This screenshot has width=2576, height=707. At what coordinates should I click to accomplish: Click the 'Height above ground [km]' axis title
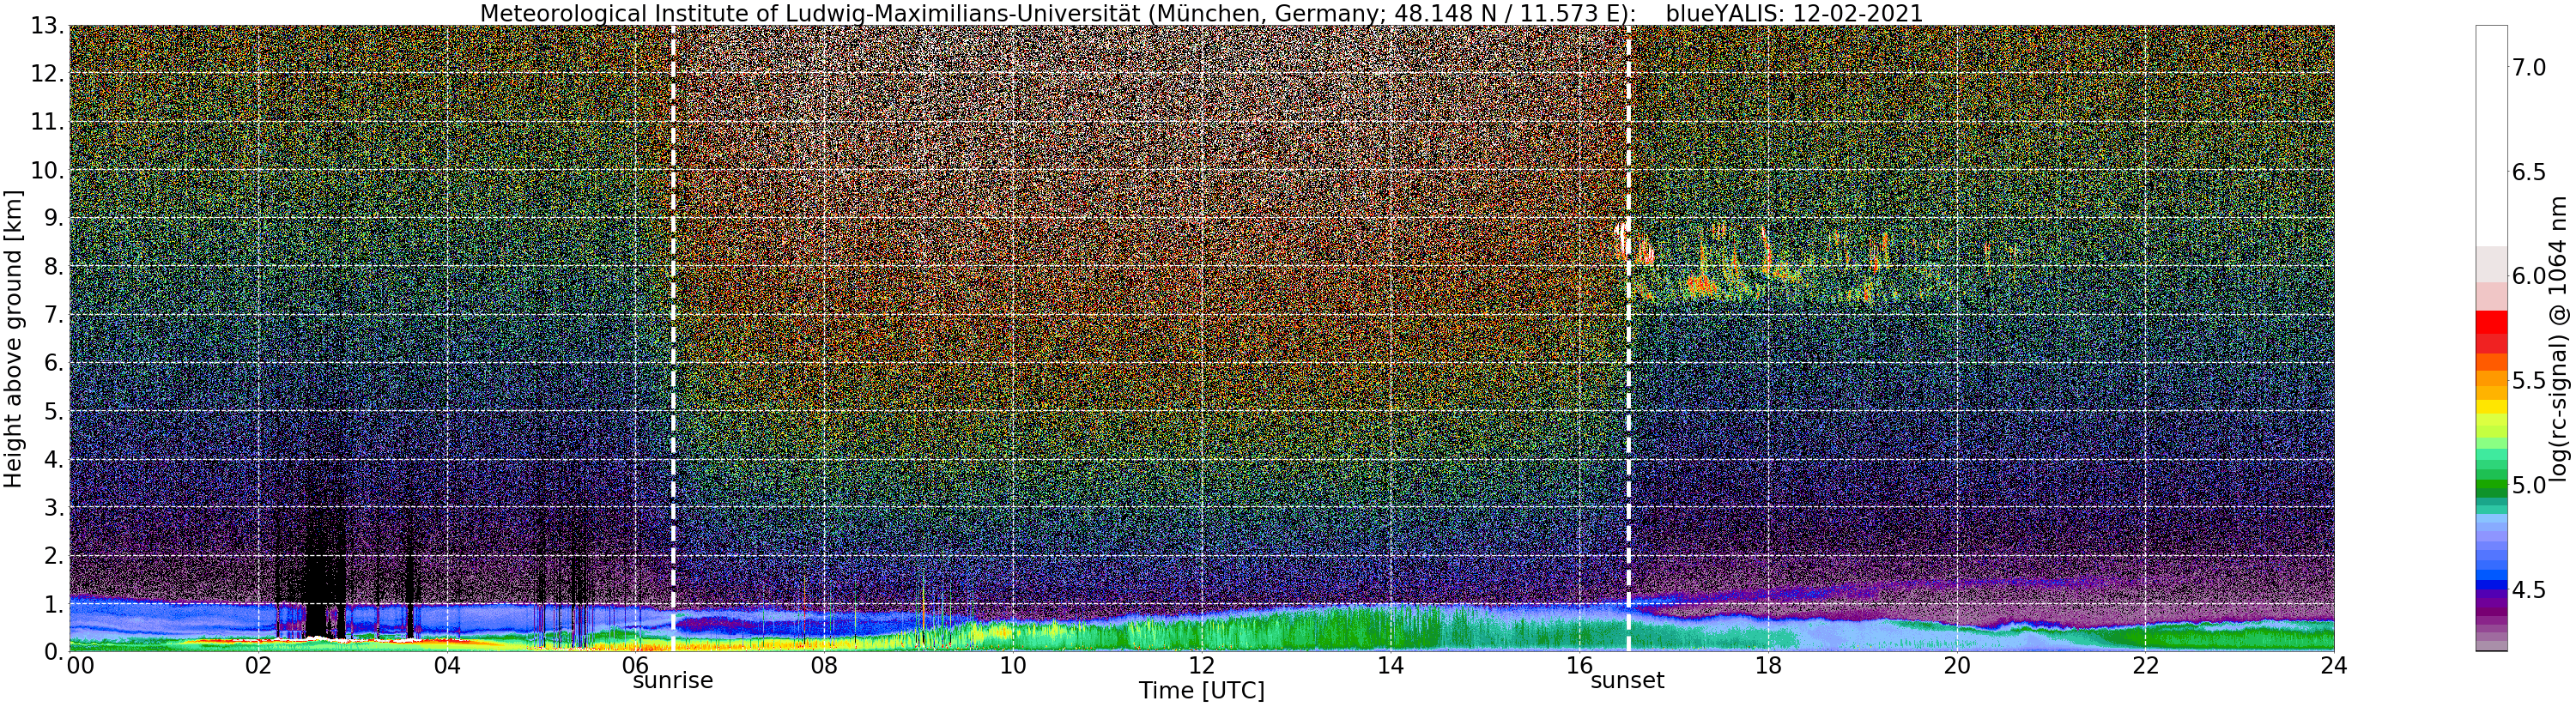[13, 338]
